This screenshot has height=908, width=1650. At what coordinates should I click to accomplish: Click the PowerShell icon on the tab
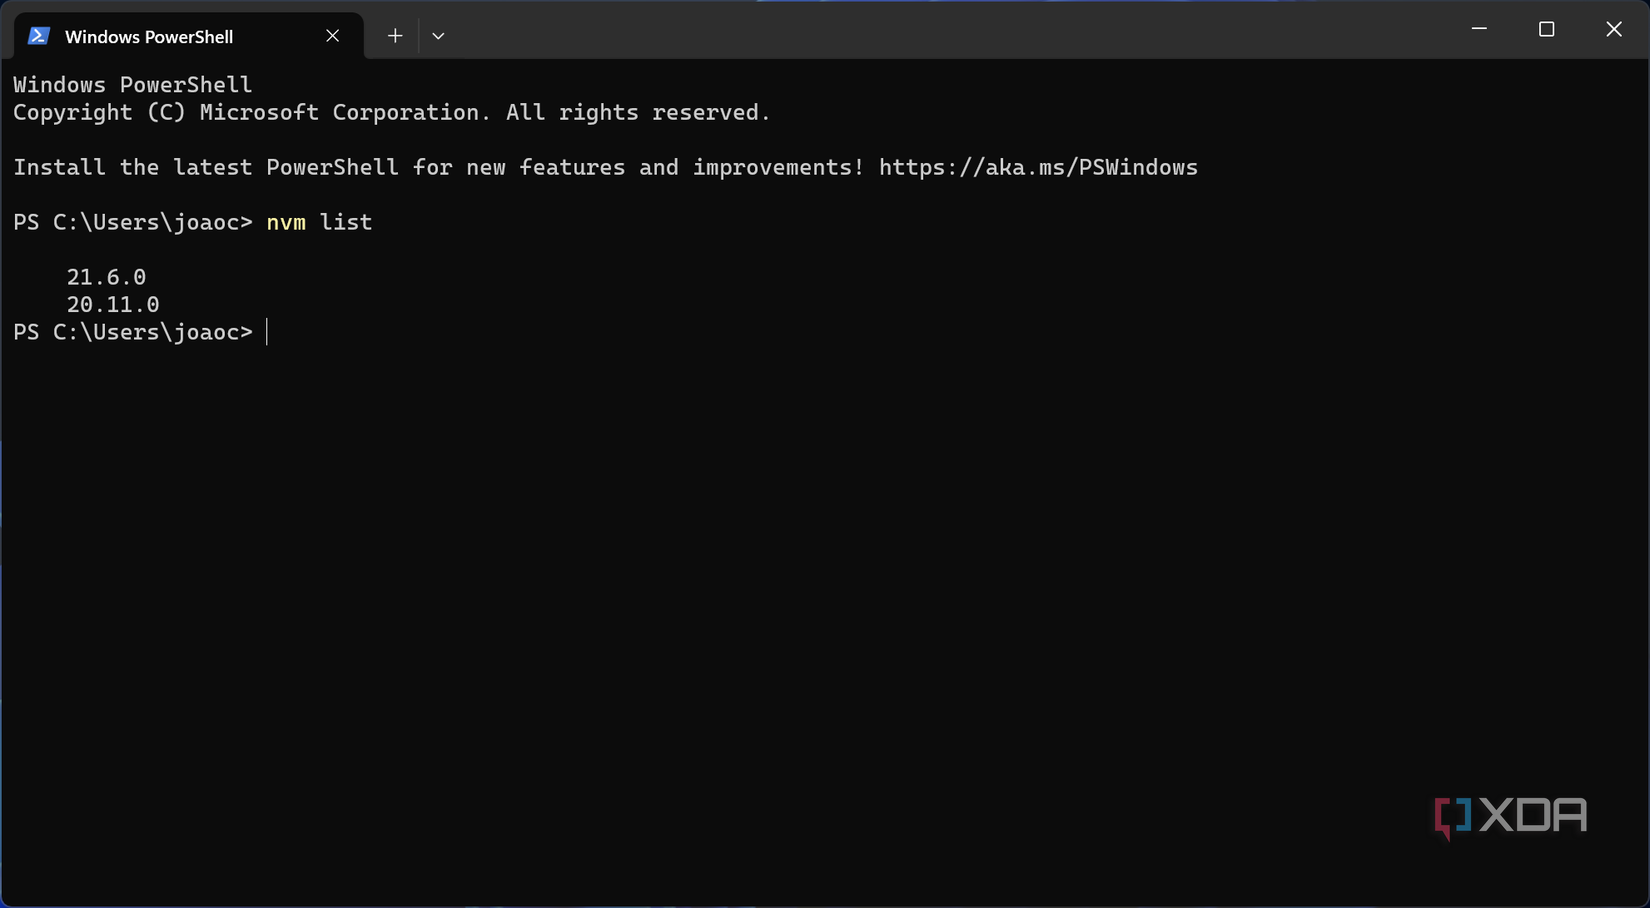pyautogui.click(x=37, y=35)
